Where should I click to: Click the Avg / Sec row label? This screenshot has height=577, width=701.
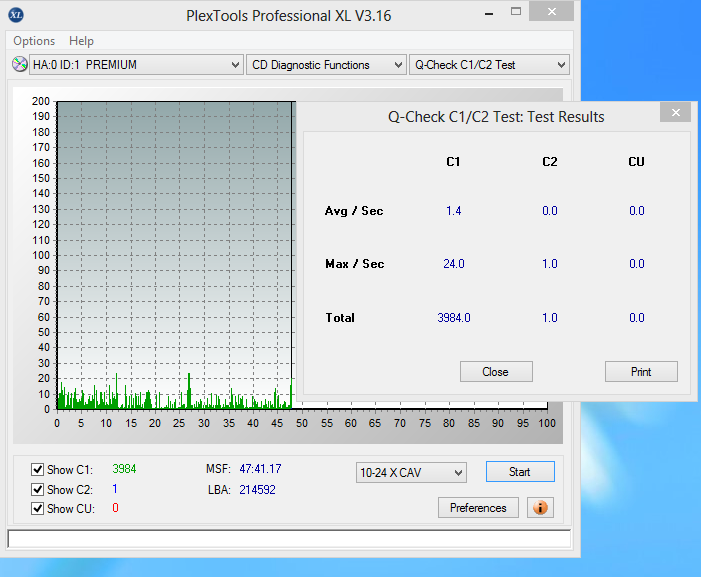pos(354,211)
